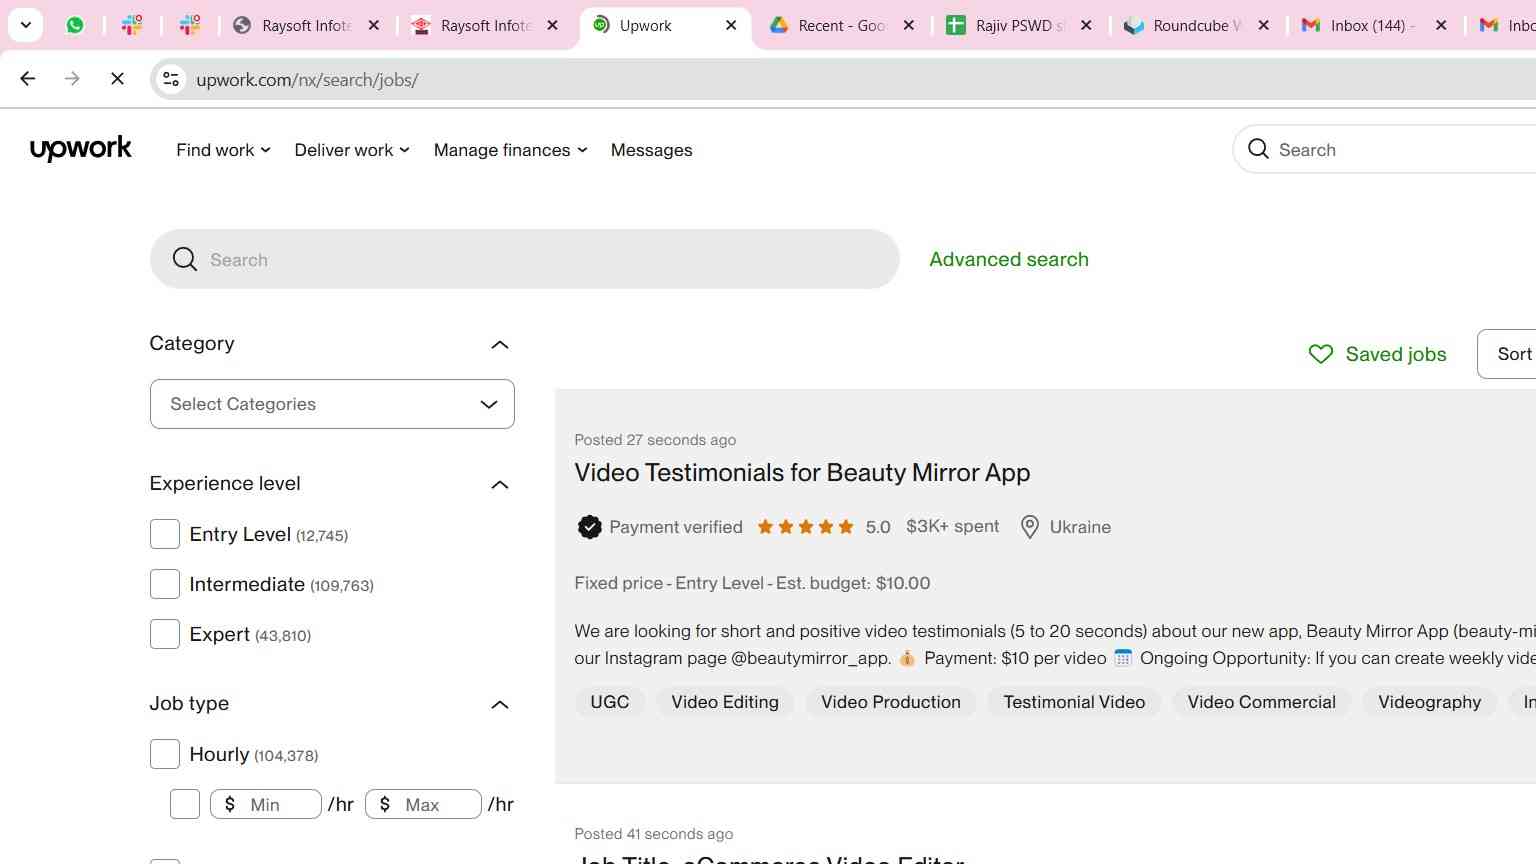Click the Min hourly rate field
This screenshot has height=864, width=1536.
click(x=266, y=804)
